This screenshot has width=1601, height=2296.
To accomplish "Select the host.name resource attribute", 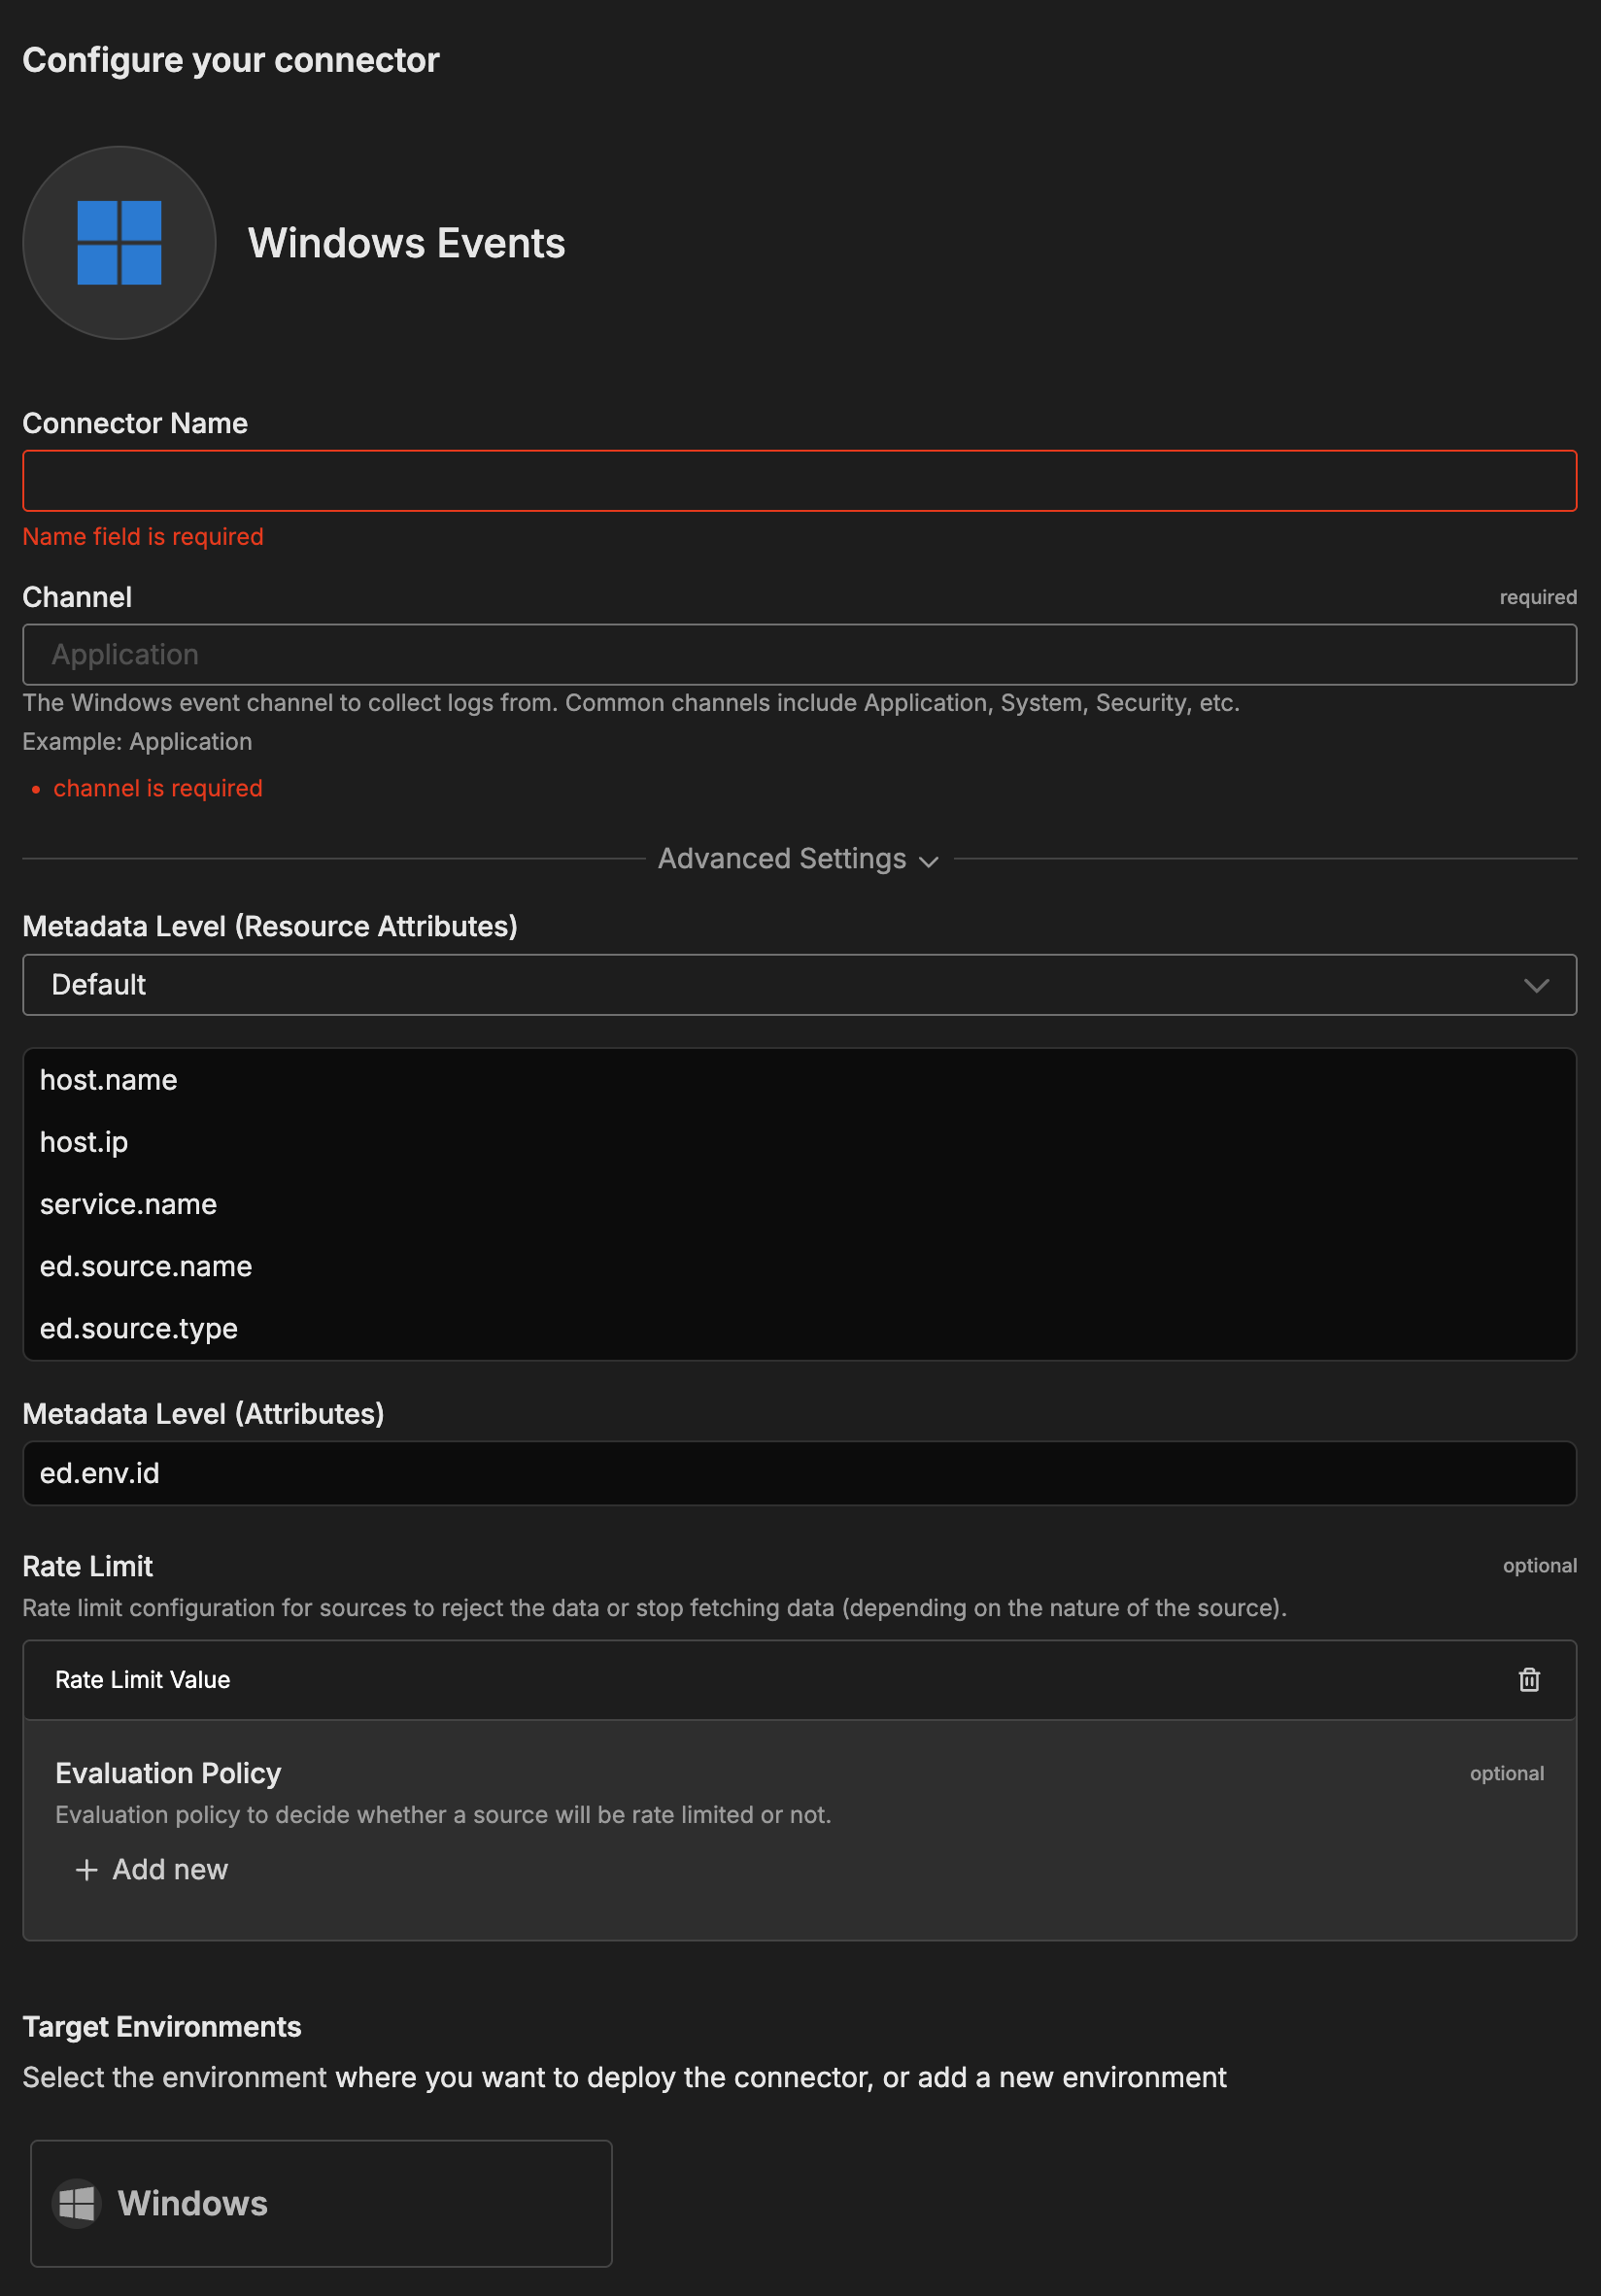I will click(109, 1080).
